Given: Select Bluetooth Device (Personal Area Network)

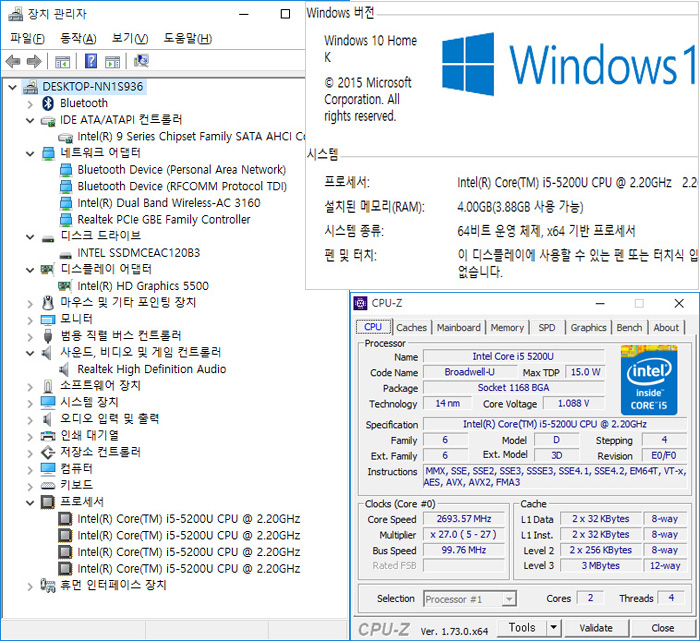Looking at the screenshot, I should point(182,170).
